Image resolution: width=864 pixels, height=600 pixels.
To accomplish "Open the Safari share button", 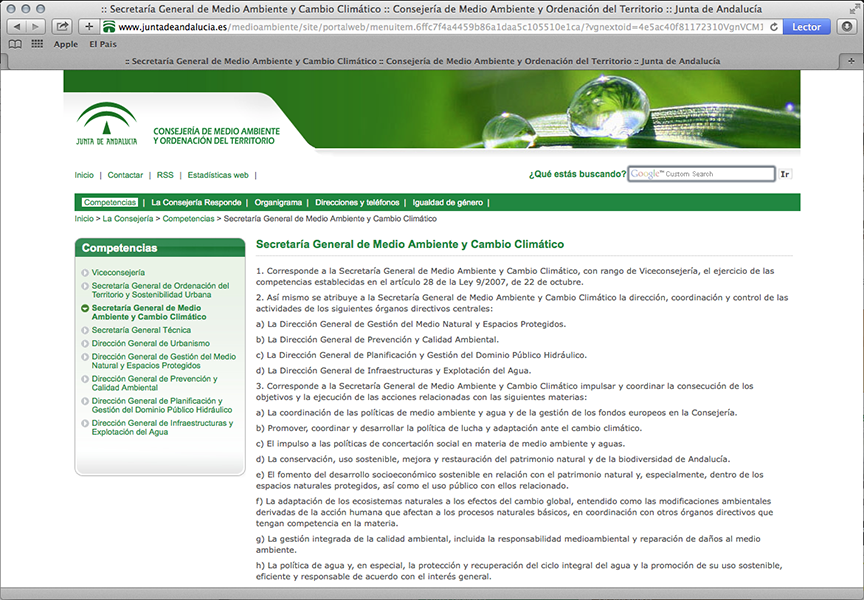I will click(62, 27).
